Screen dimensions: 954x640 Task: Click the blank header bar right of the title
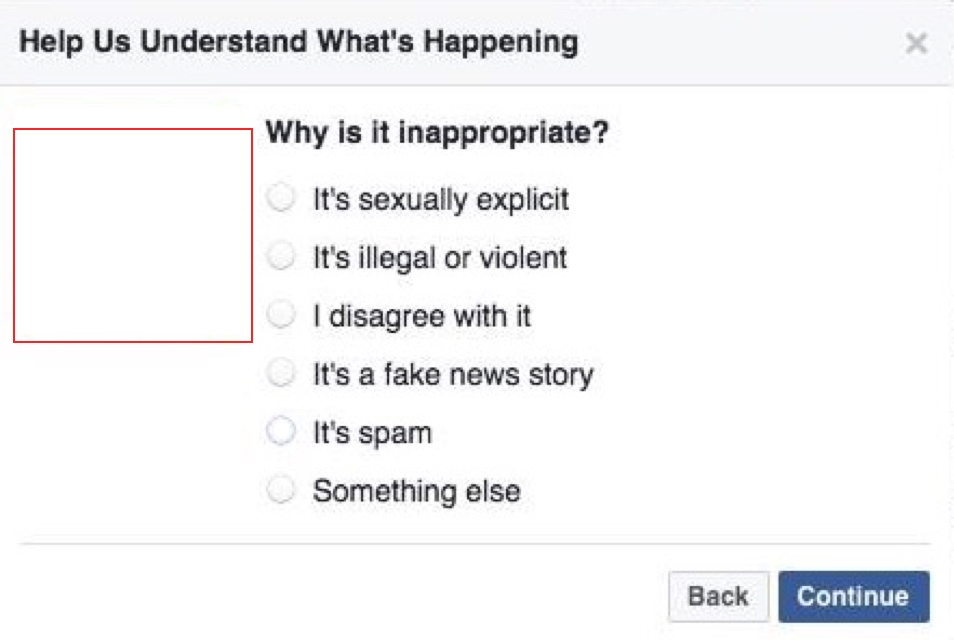tap(739, 43)
